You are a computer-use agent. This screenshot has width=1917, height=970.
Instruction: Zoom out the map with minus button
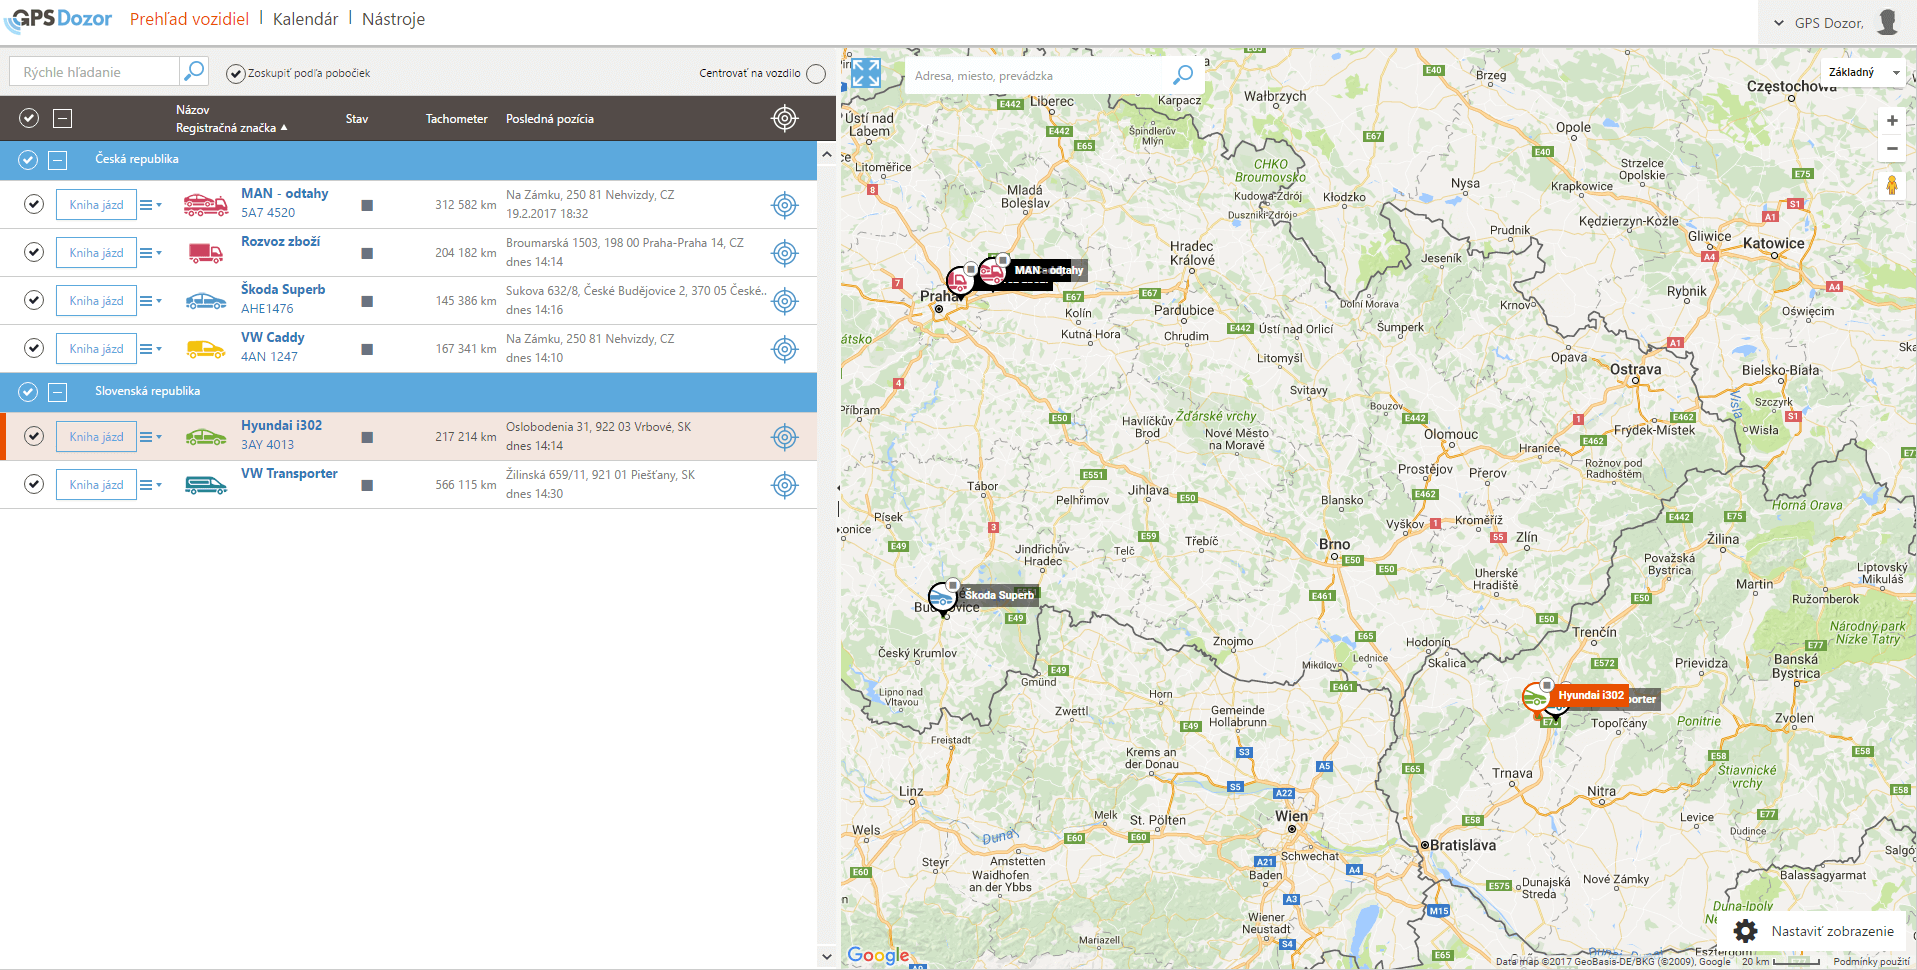pos(1892,148)
